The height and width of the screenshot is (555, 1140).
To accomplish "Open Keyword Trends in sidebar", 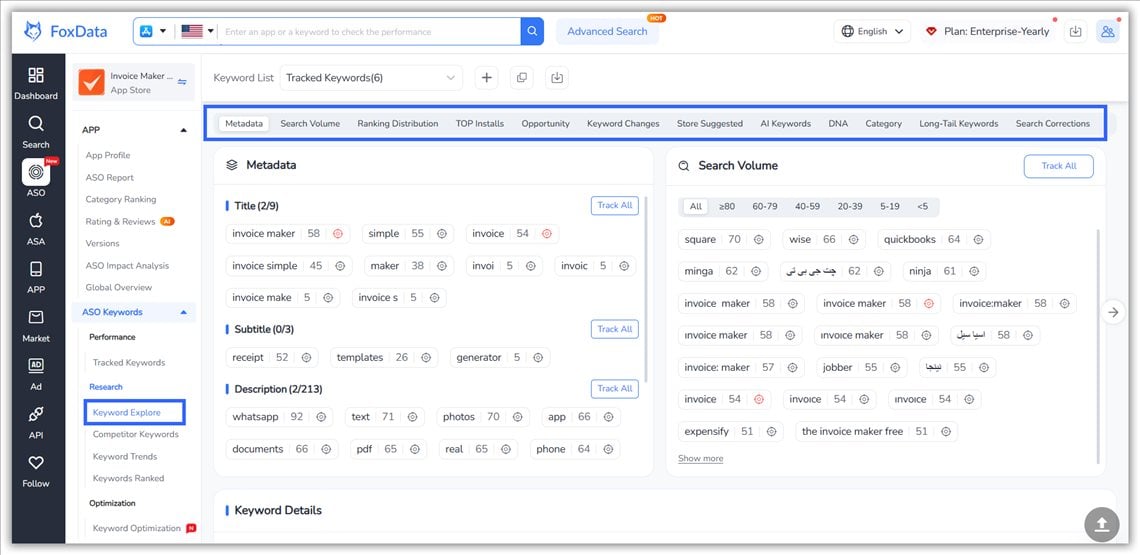I will 125,456.
